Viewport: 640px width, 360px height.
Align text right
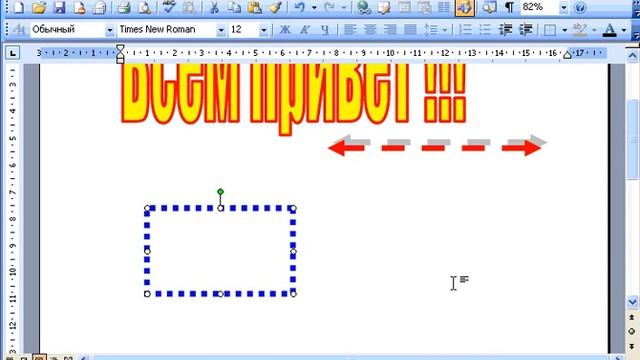pyautogui.click(x=390, y=29)
